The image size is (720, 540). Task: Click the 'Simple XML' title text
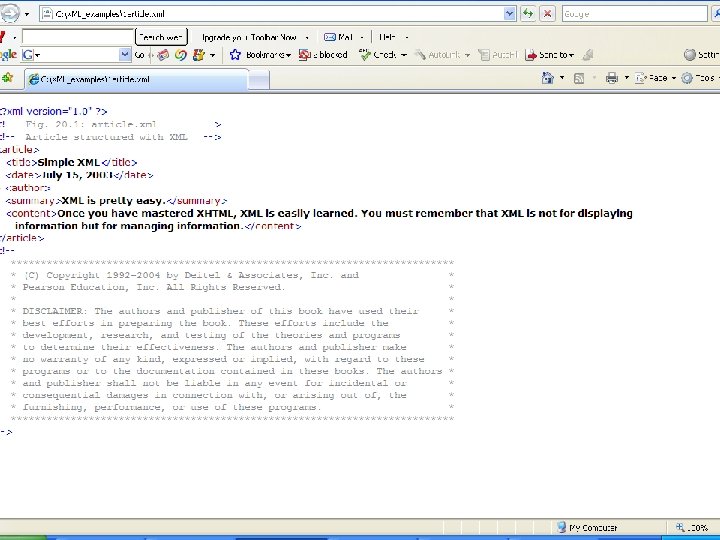pos(69,163)
